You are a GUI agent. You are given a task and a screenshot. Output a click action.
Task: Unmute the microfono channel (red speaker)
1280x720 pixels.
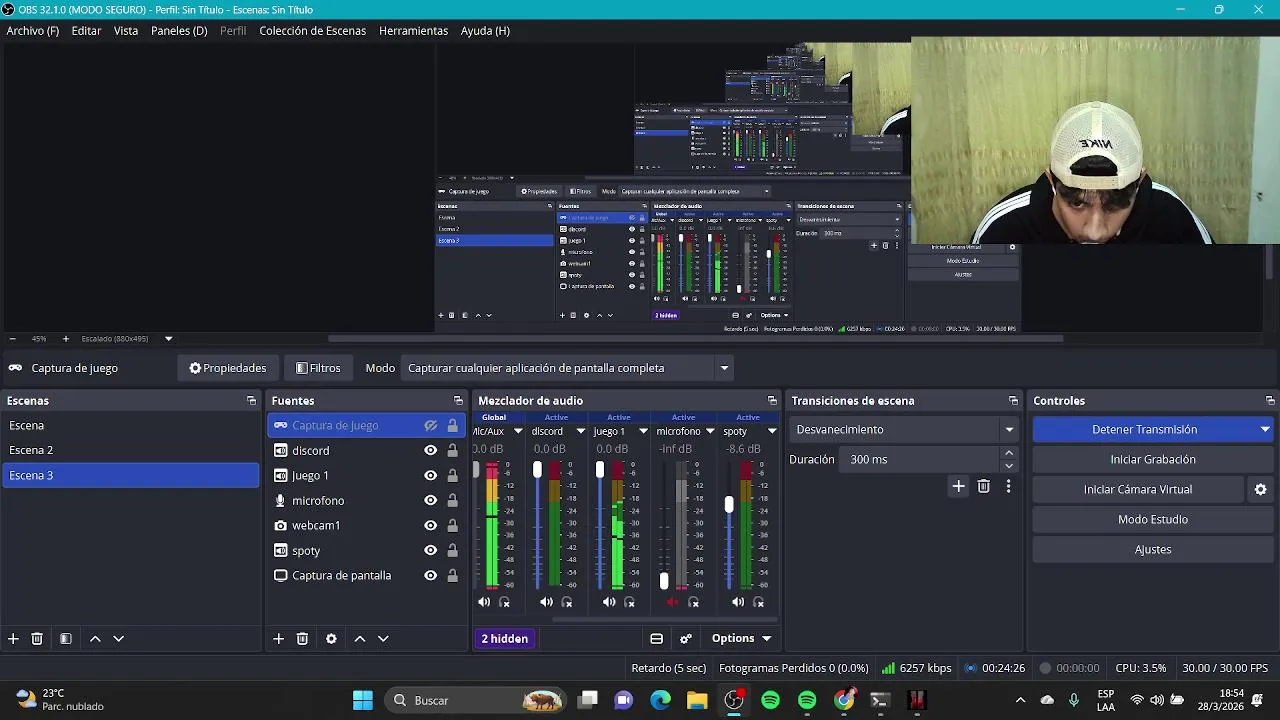pos(672,602)
